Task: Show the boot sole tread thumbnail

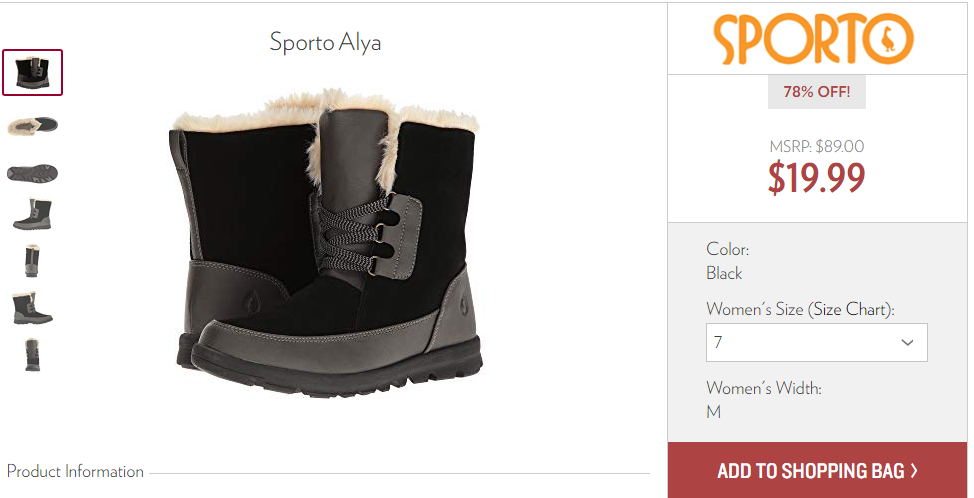Action: tap(32, 173)
